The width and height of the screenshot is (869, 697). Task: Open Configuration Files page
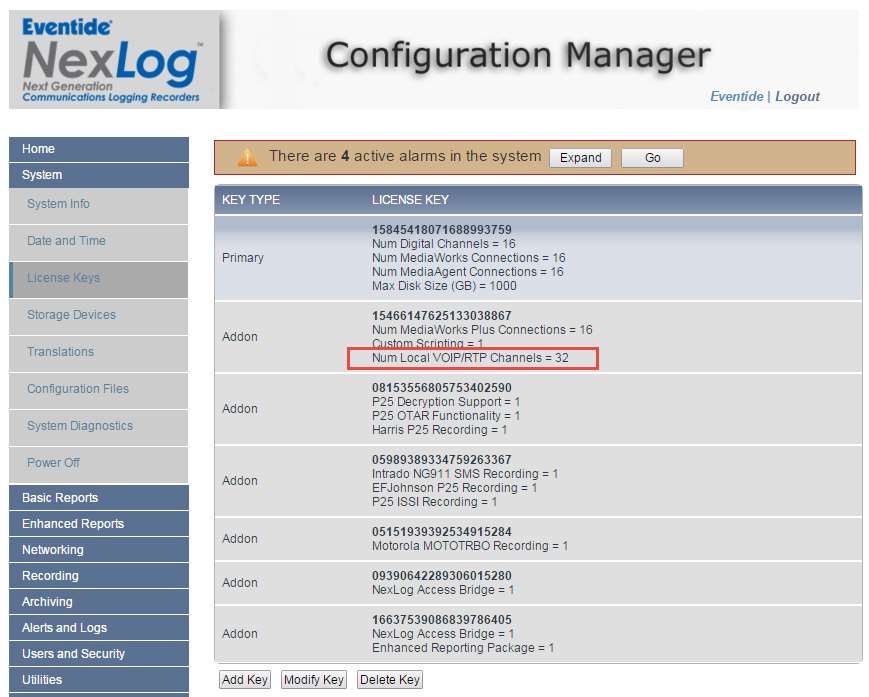[x=98, y=389]
